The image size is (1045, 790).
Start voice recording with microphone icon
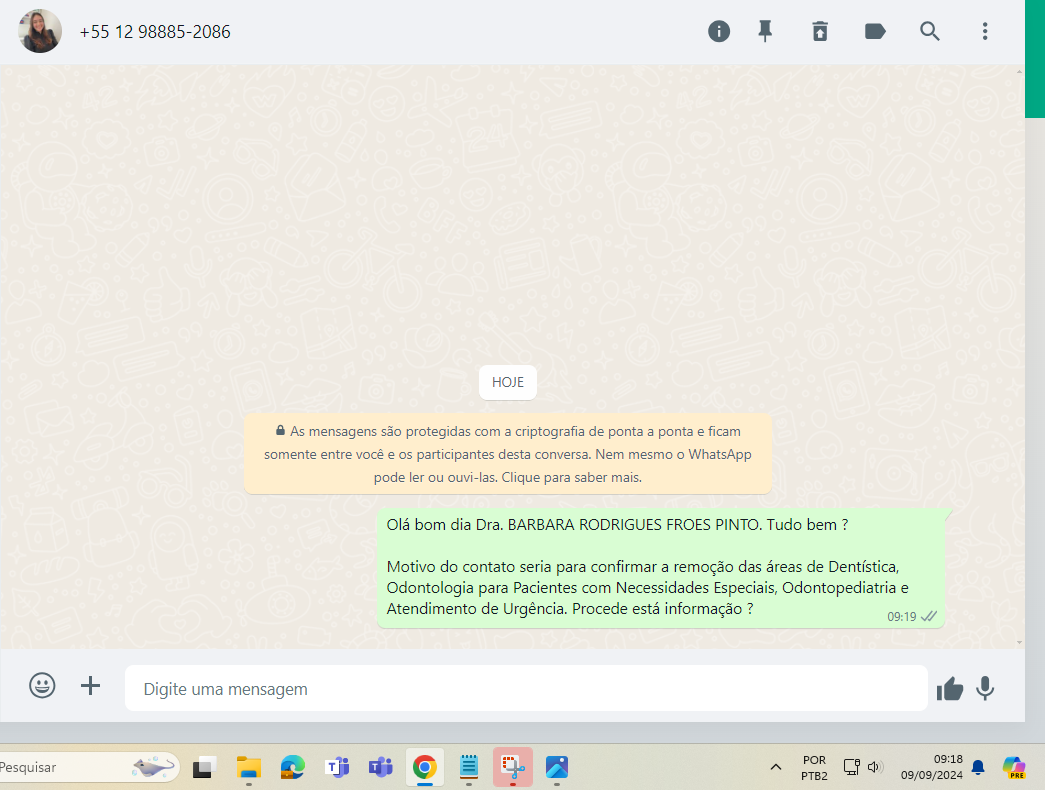(x=985, y=689)
